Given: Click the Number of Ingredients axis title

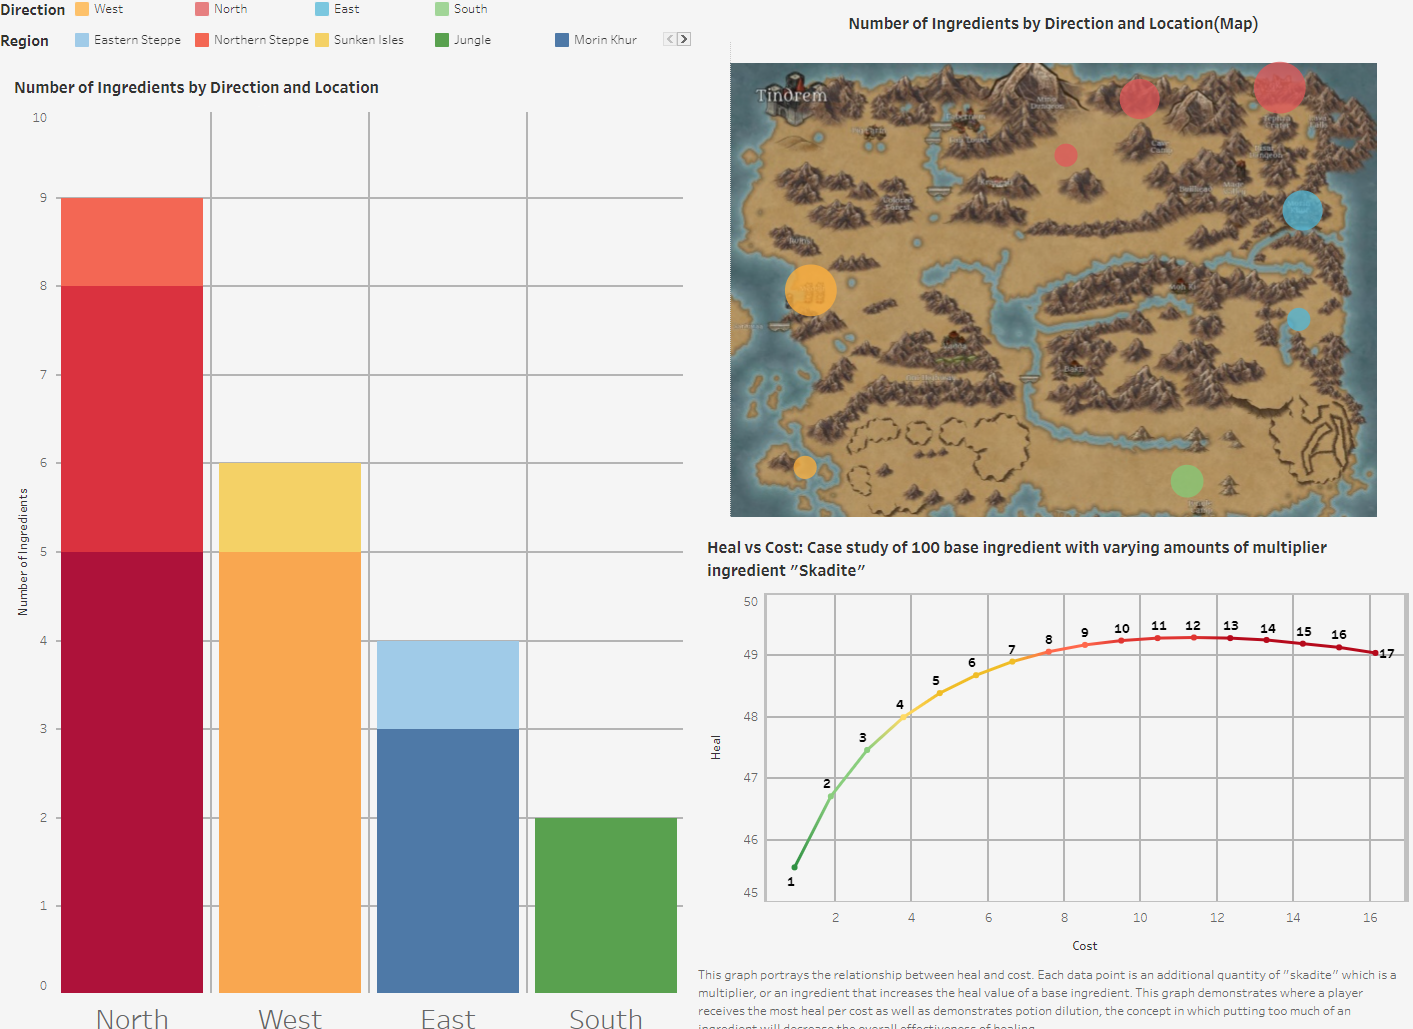Looking at the screenshot, I should coord(23,552).
